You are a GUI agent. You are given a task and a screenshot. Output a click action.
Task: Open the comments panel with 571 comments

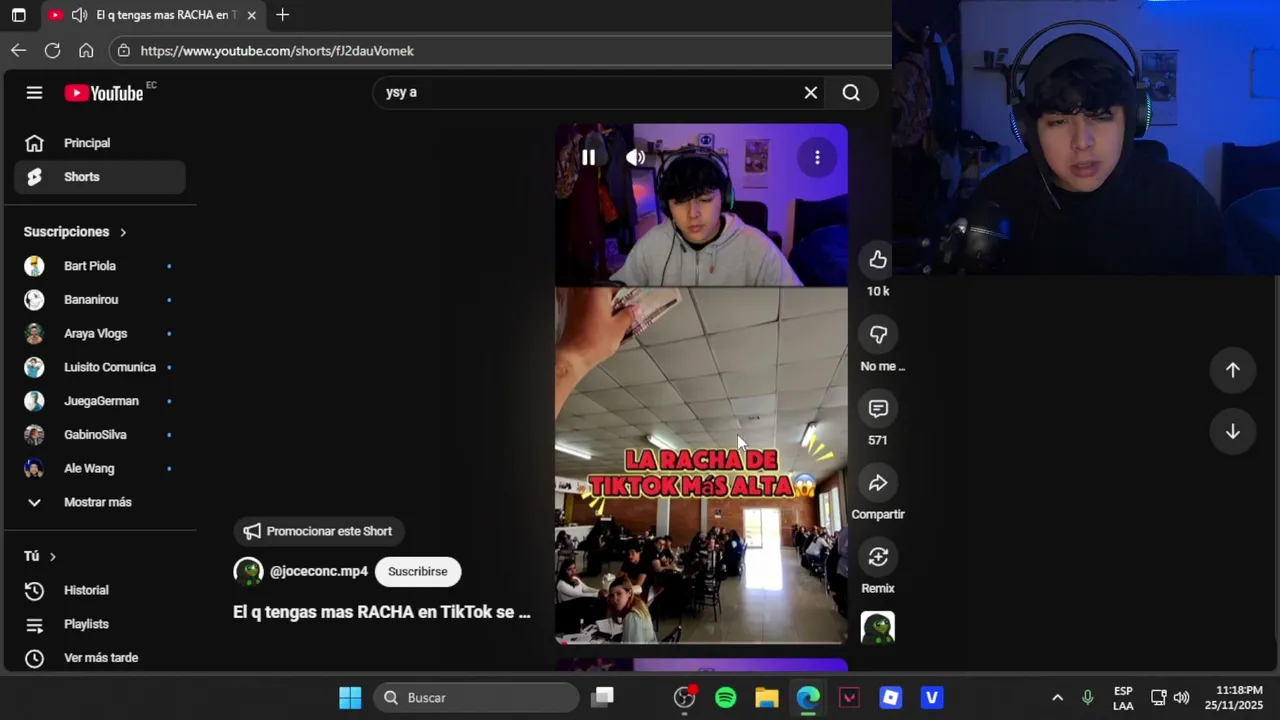pos(878,409)
